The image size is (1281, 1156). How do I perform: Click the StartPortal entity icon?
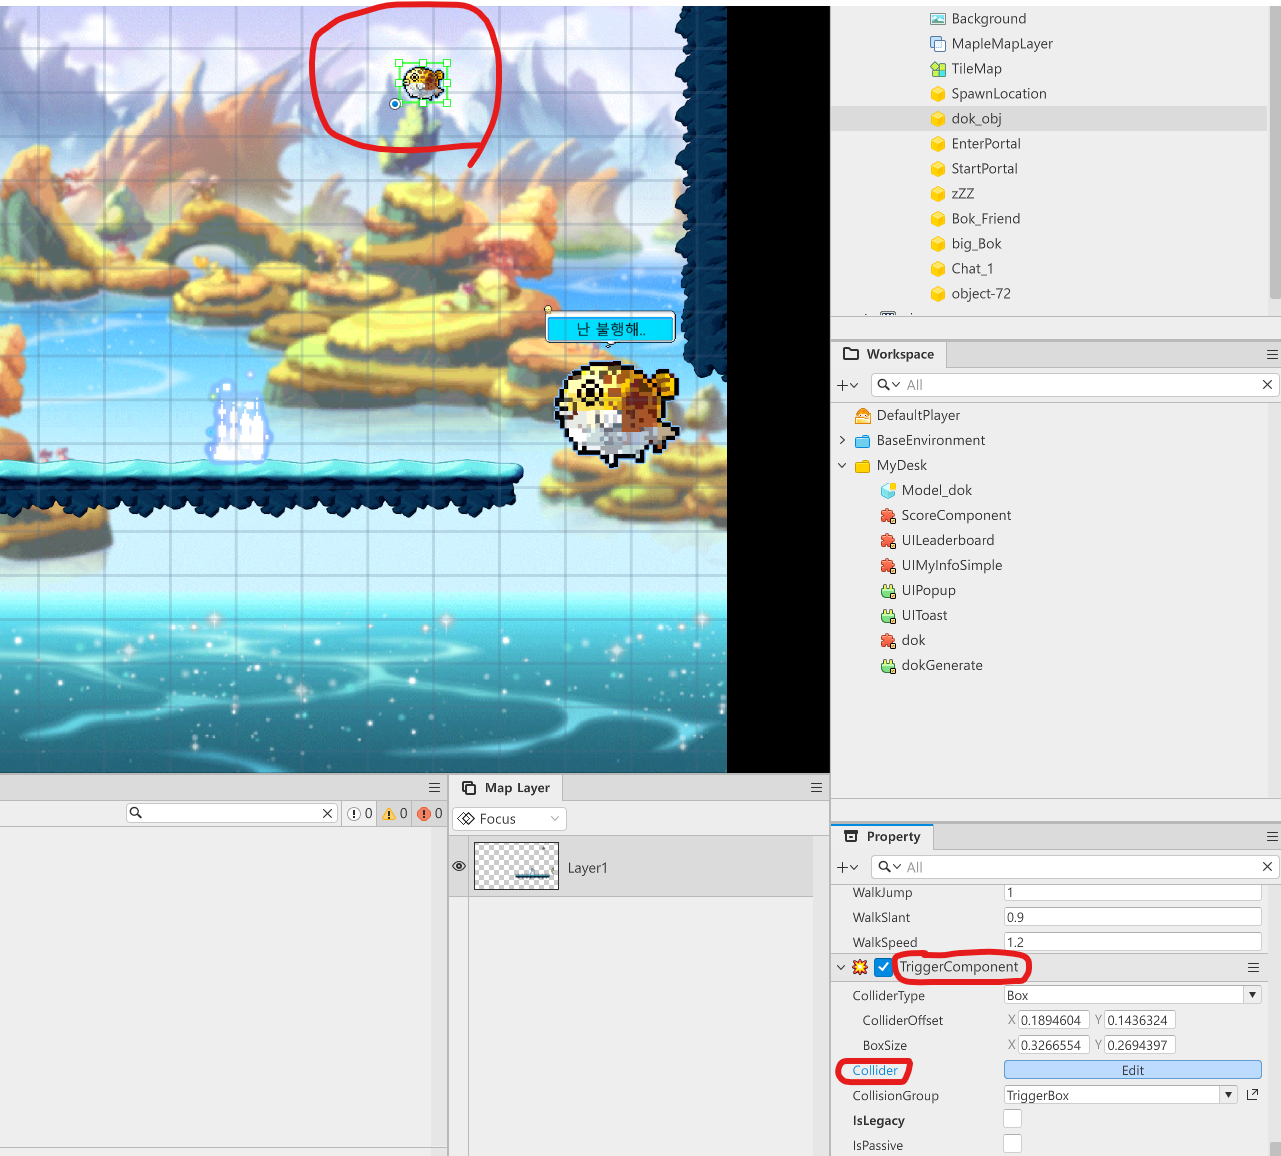938,169
